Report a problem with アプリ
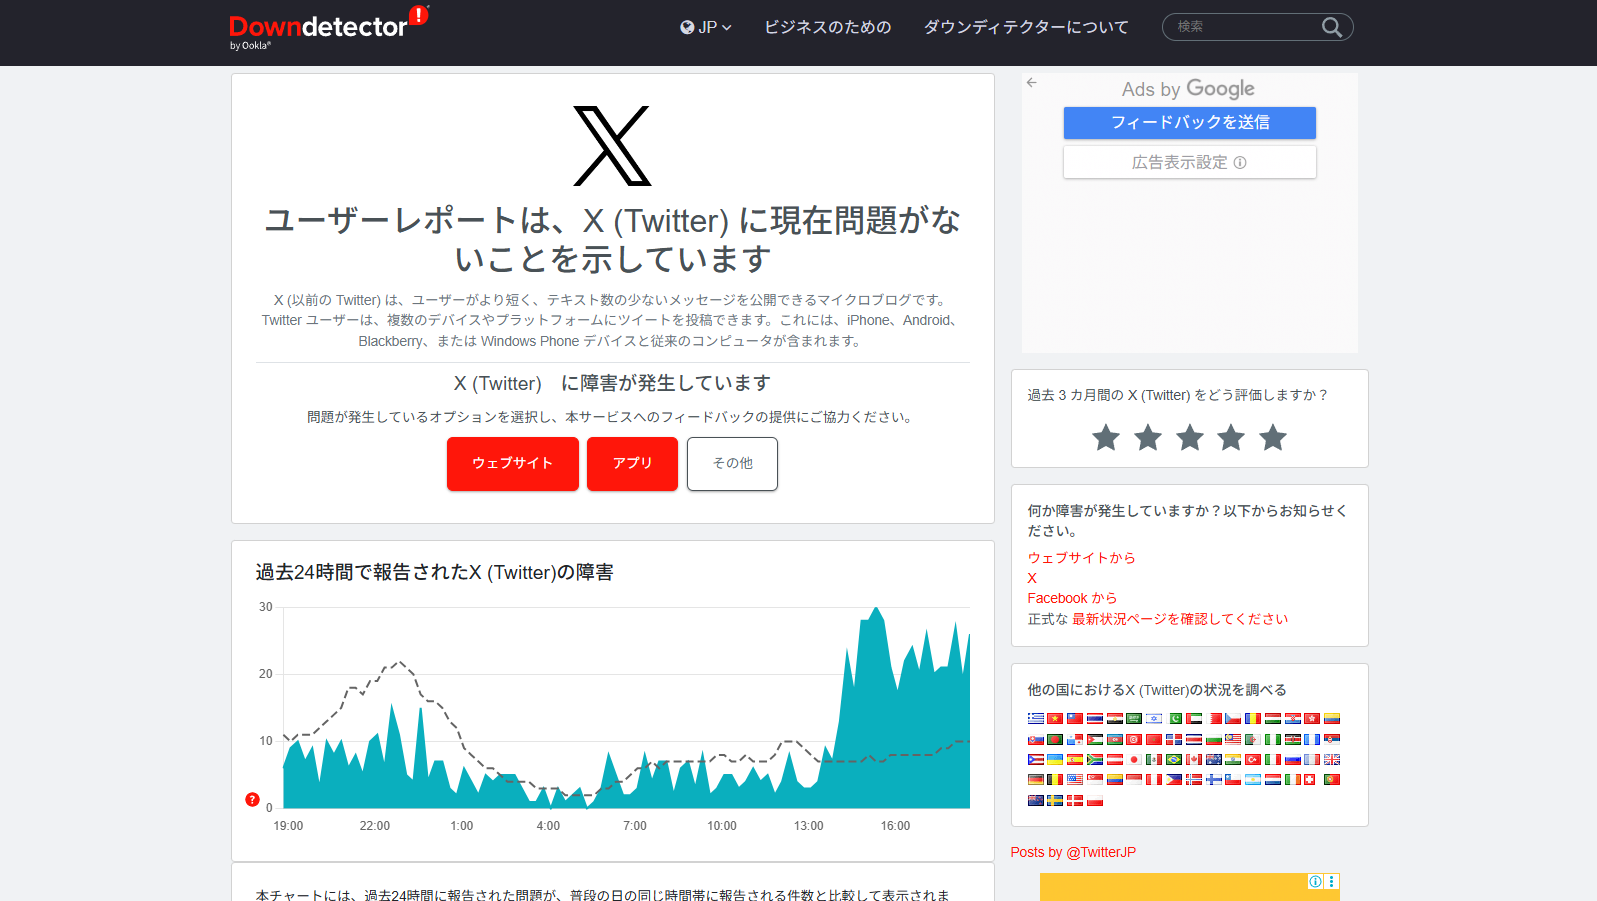 click(x=632, y=463)
